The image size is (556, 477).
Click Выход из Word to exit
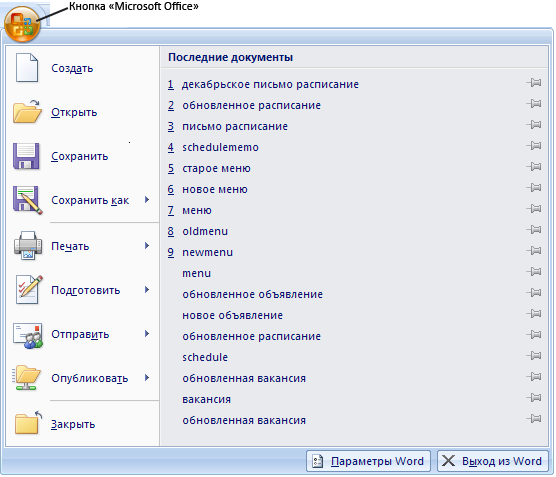(493, 461)
